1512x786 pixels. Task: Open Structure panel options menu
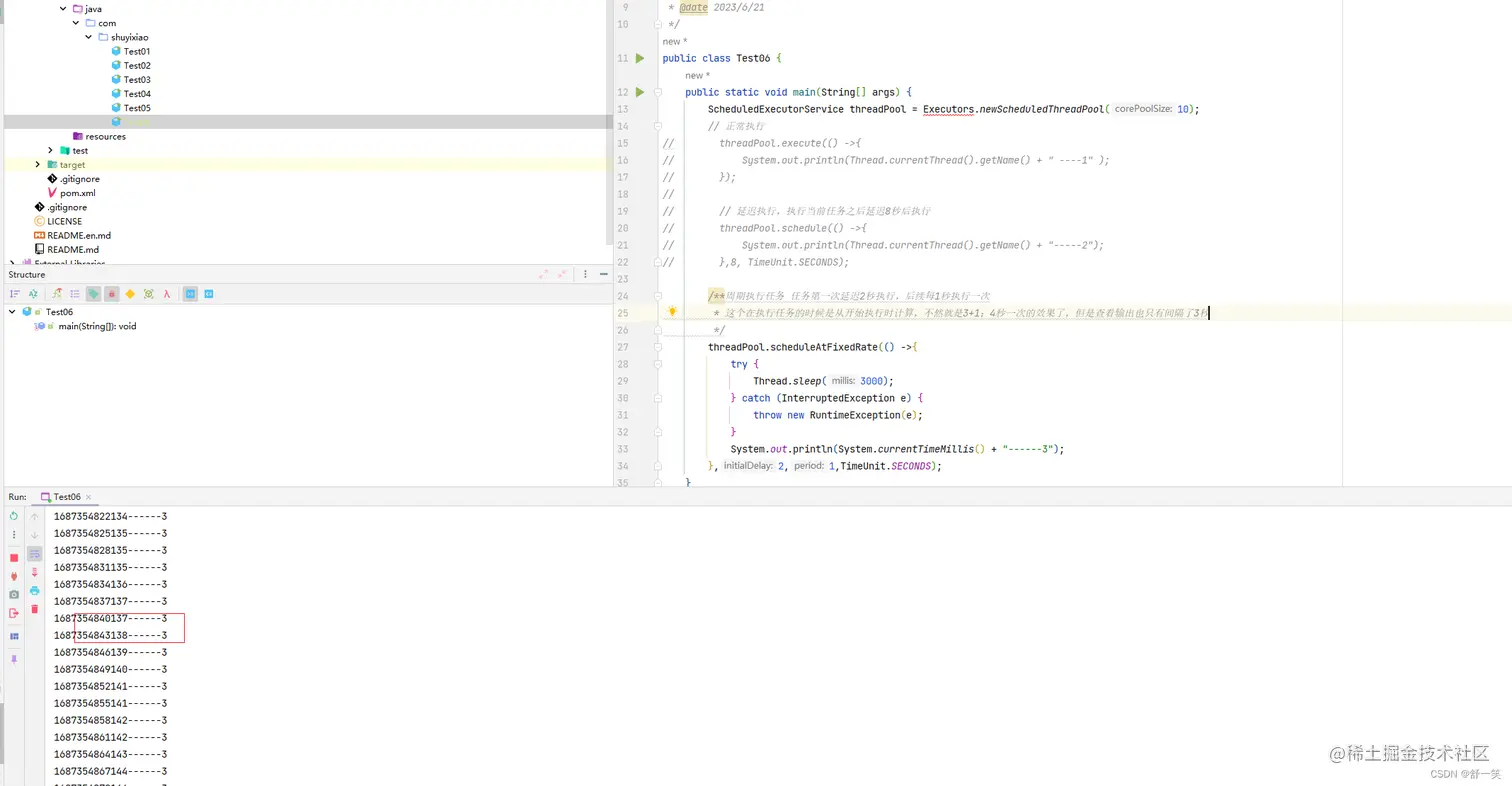(585, 274)
